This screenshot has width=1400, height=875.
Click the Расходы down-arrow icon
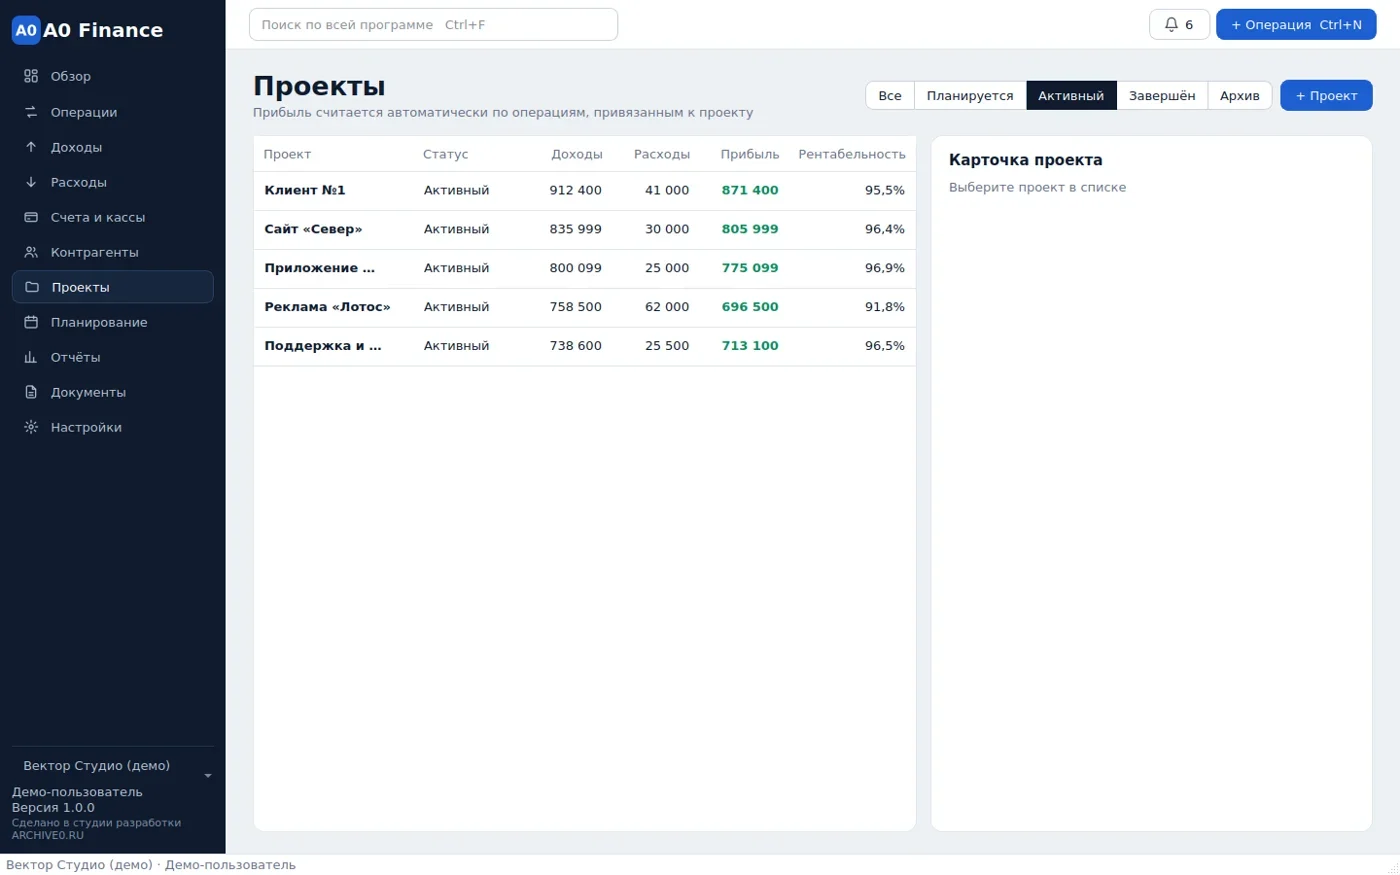(31, 182)
